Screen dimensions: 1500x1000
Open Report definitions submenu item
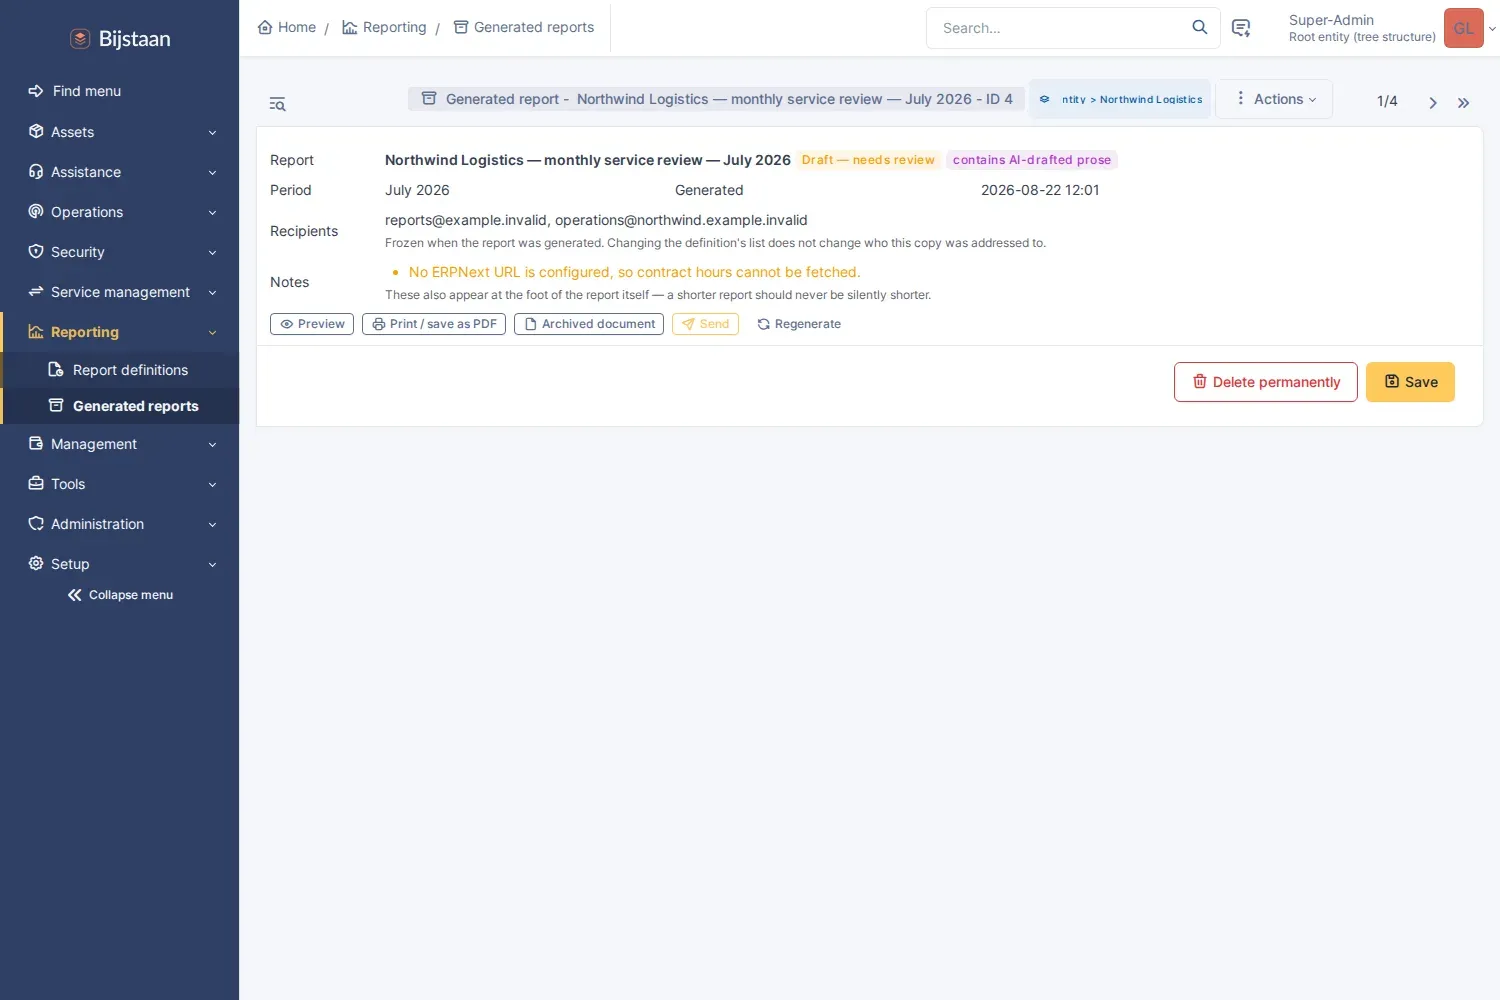click(120, 370)
